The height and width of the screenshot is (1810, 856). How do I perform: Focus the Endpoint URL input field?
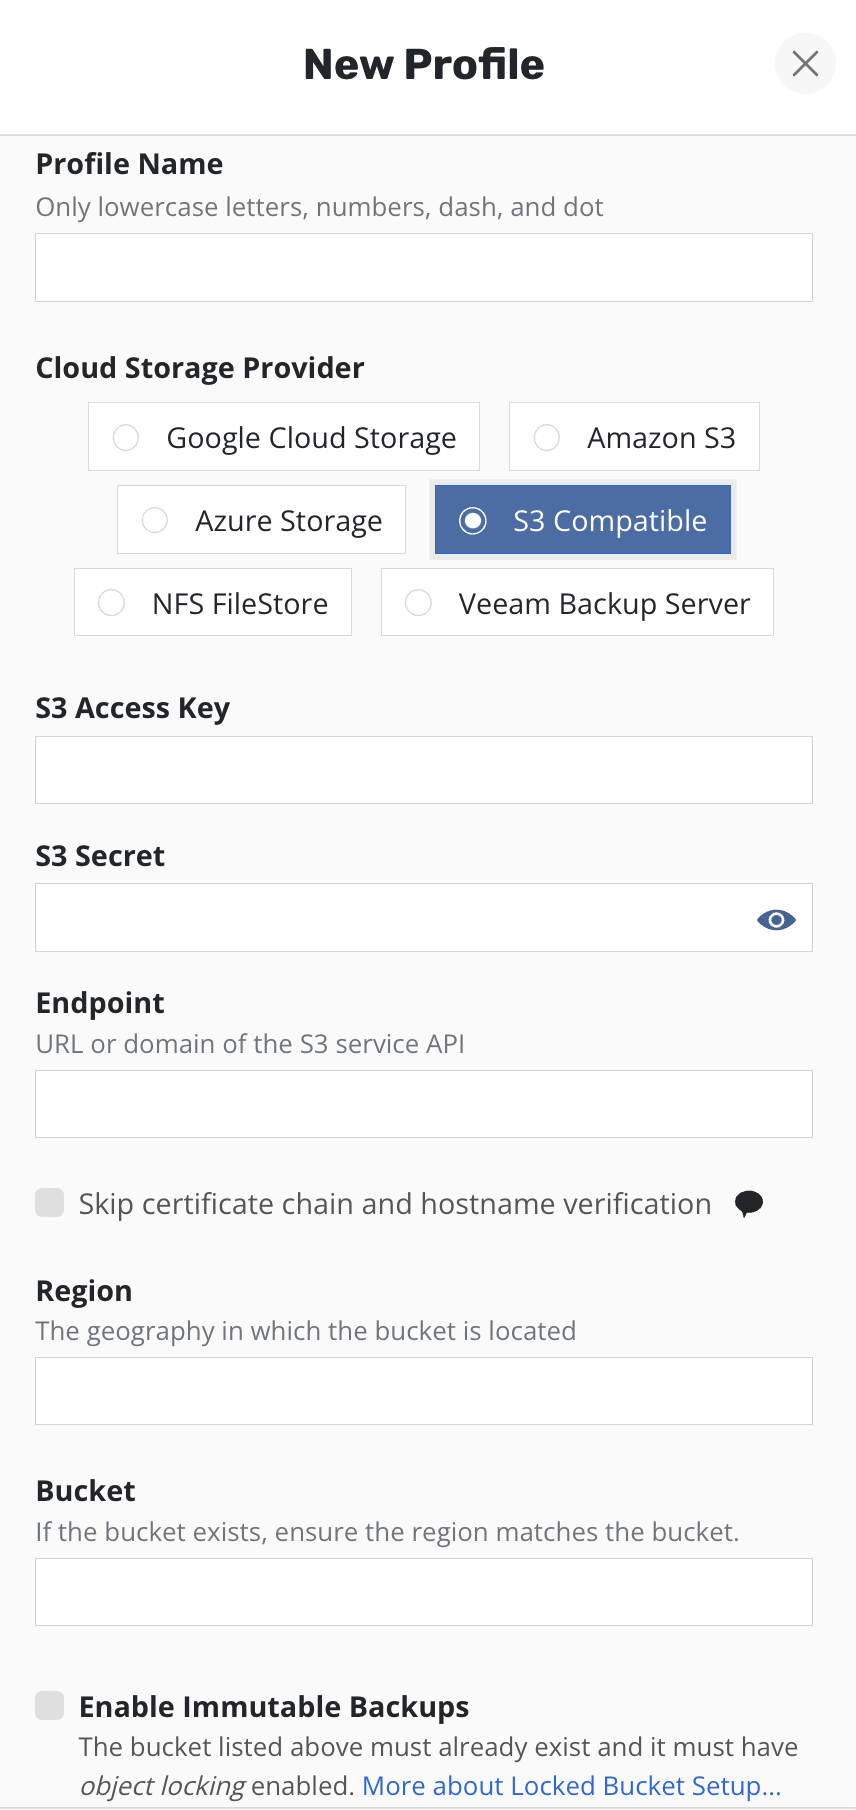tap(424, 1104)
